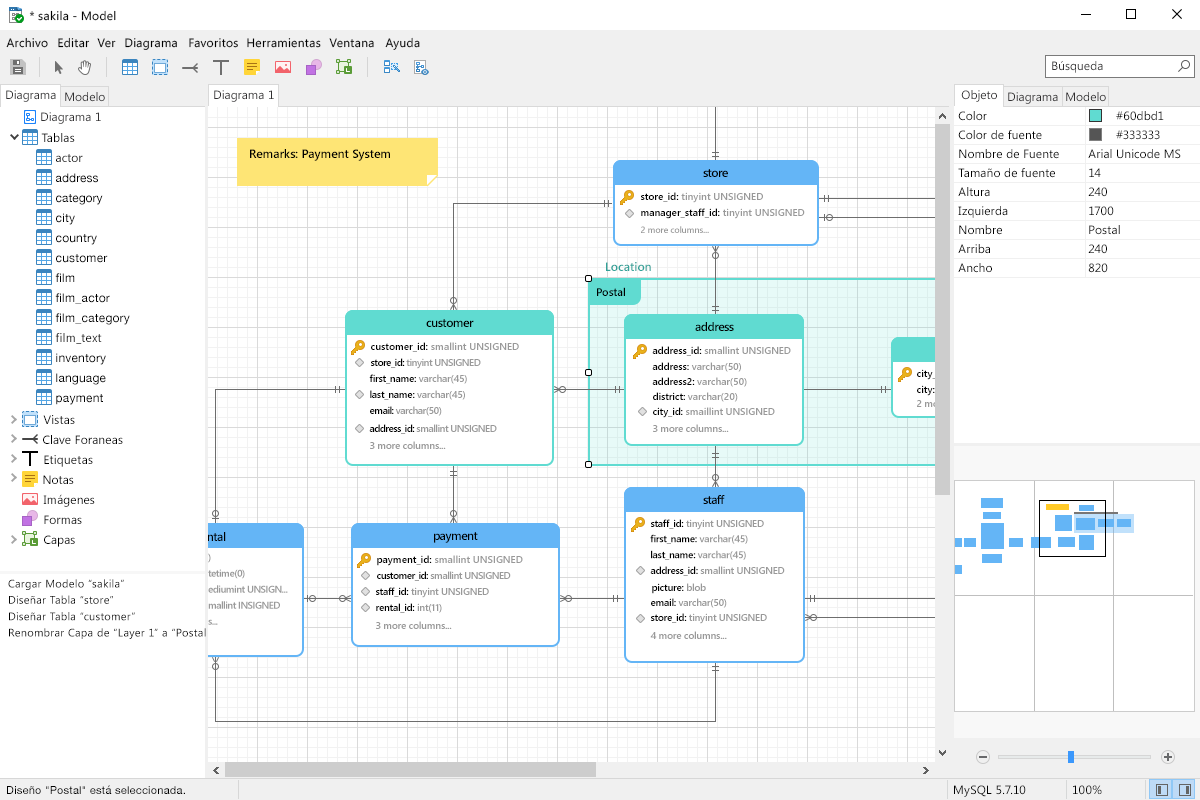Activate the Hand pan tool
The width and height of the screenshot is (1200, 800).
pos(86,66)
